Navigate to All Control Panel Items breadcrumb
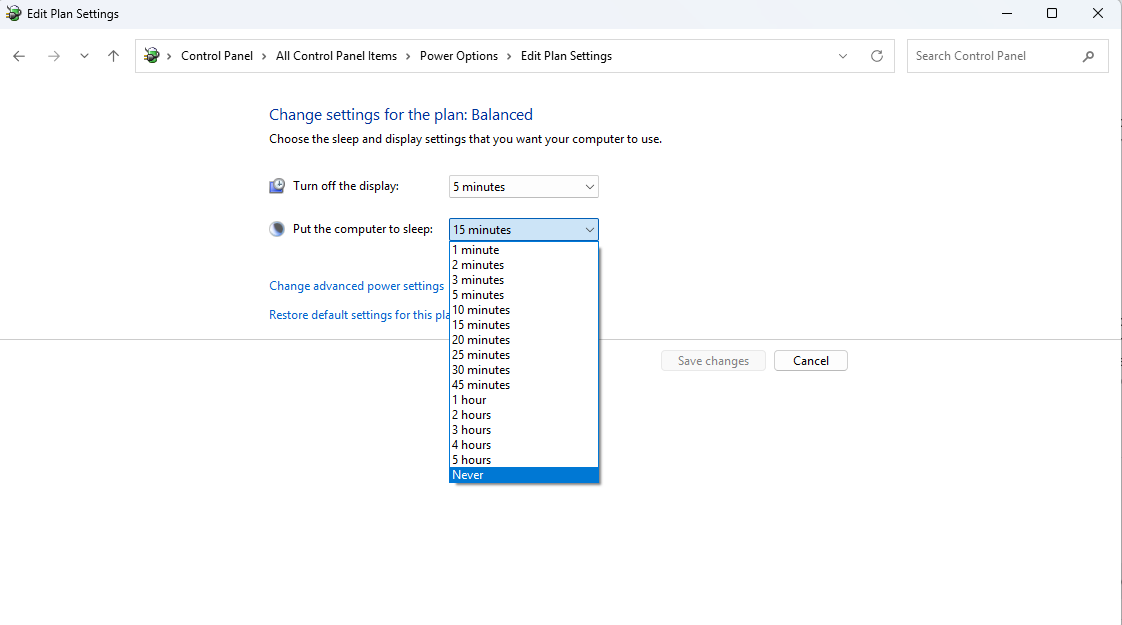 tap(336, 56)
